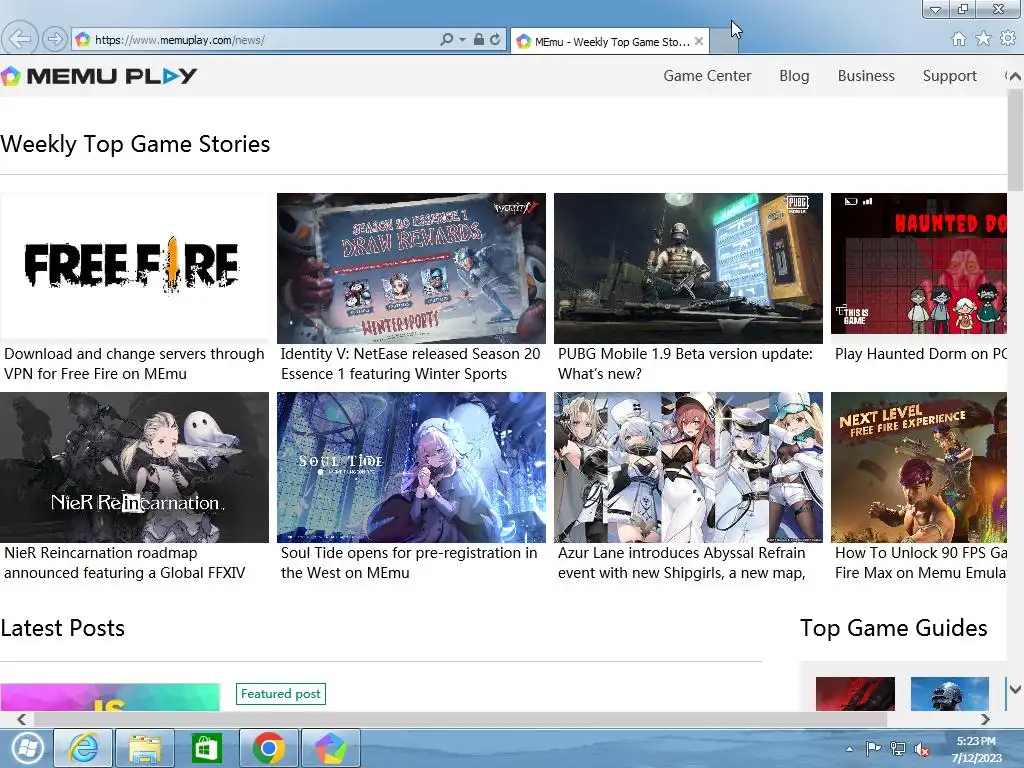Open 'Soul Tide opens for pre-registration' link

point(409,563)
